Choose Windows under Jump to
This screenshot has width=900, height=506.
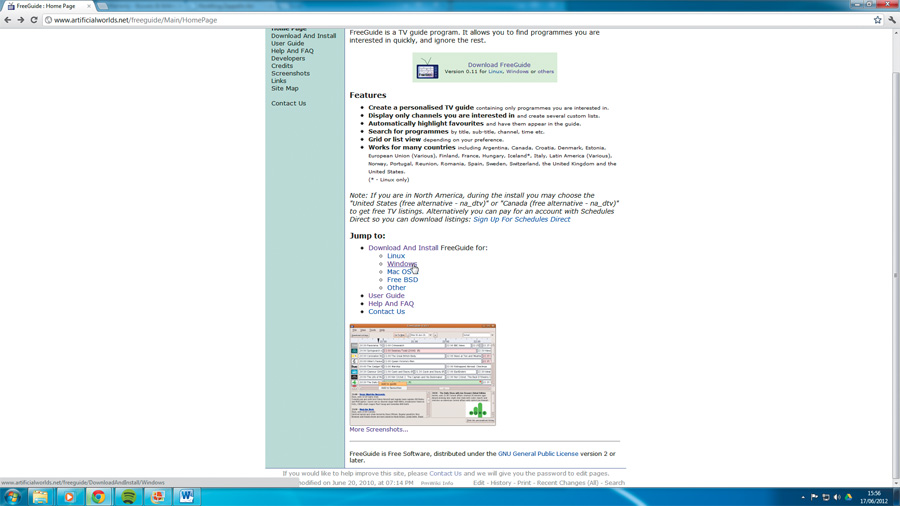[x=402, y=264]
